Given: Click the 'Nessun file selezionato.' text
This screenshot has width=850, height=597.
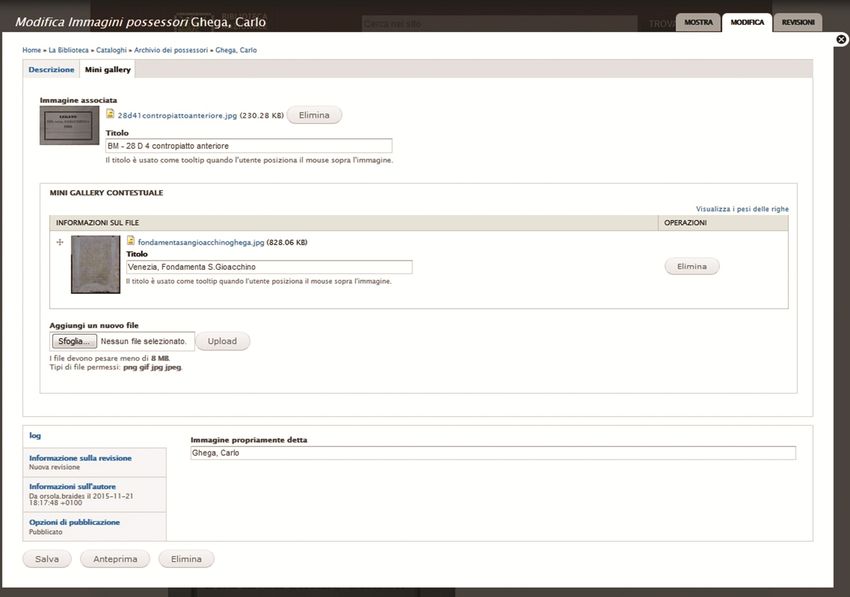Looking at the screenshot, I should pyautogui.click(x=144, y=341).
